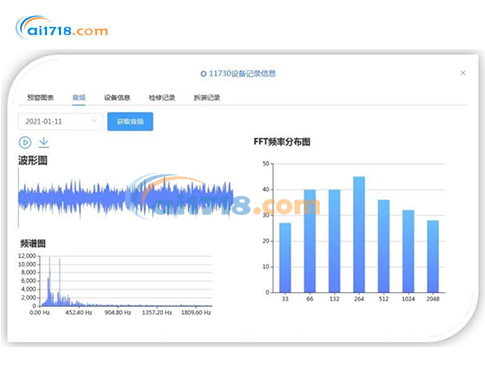This screenshot has width=485, height=365.
Task: Click the 2048 bar in the FFT chart
Action: coord(433,256)
